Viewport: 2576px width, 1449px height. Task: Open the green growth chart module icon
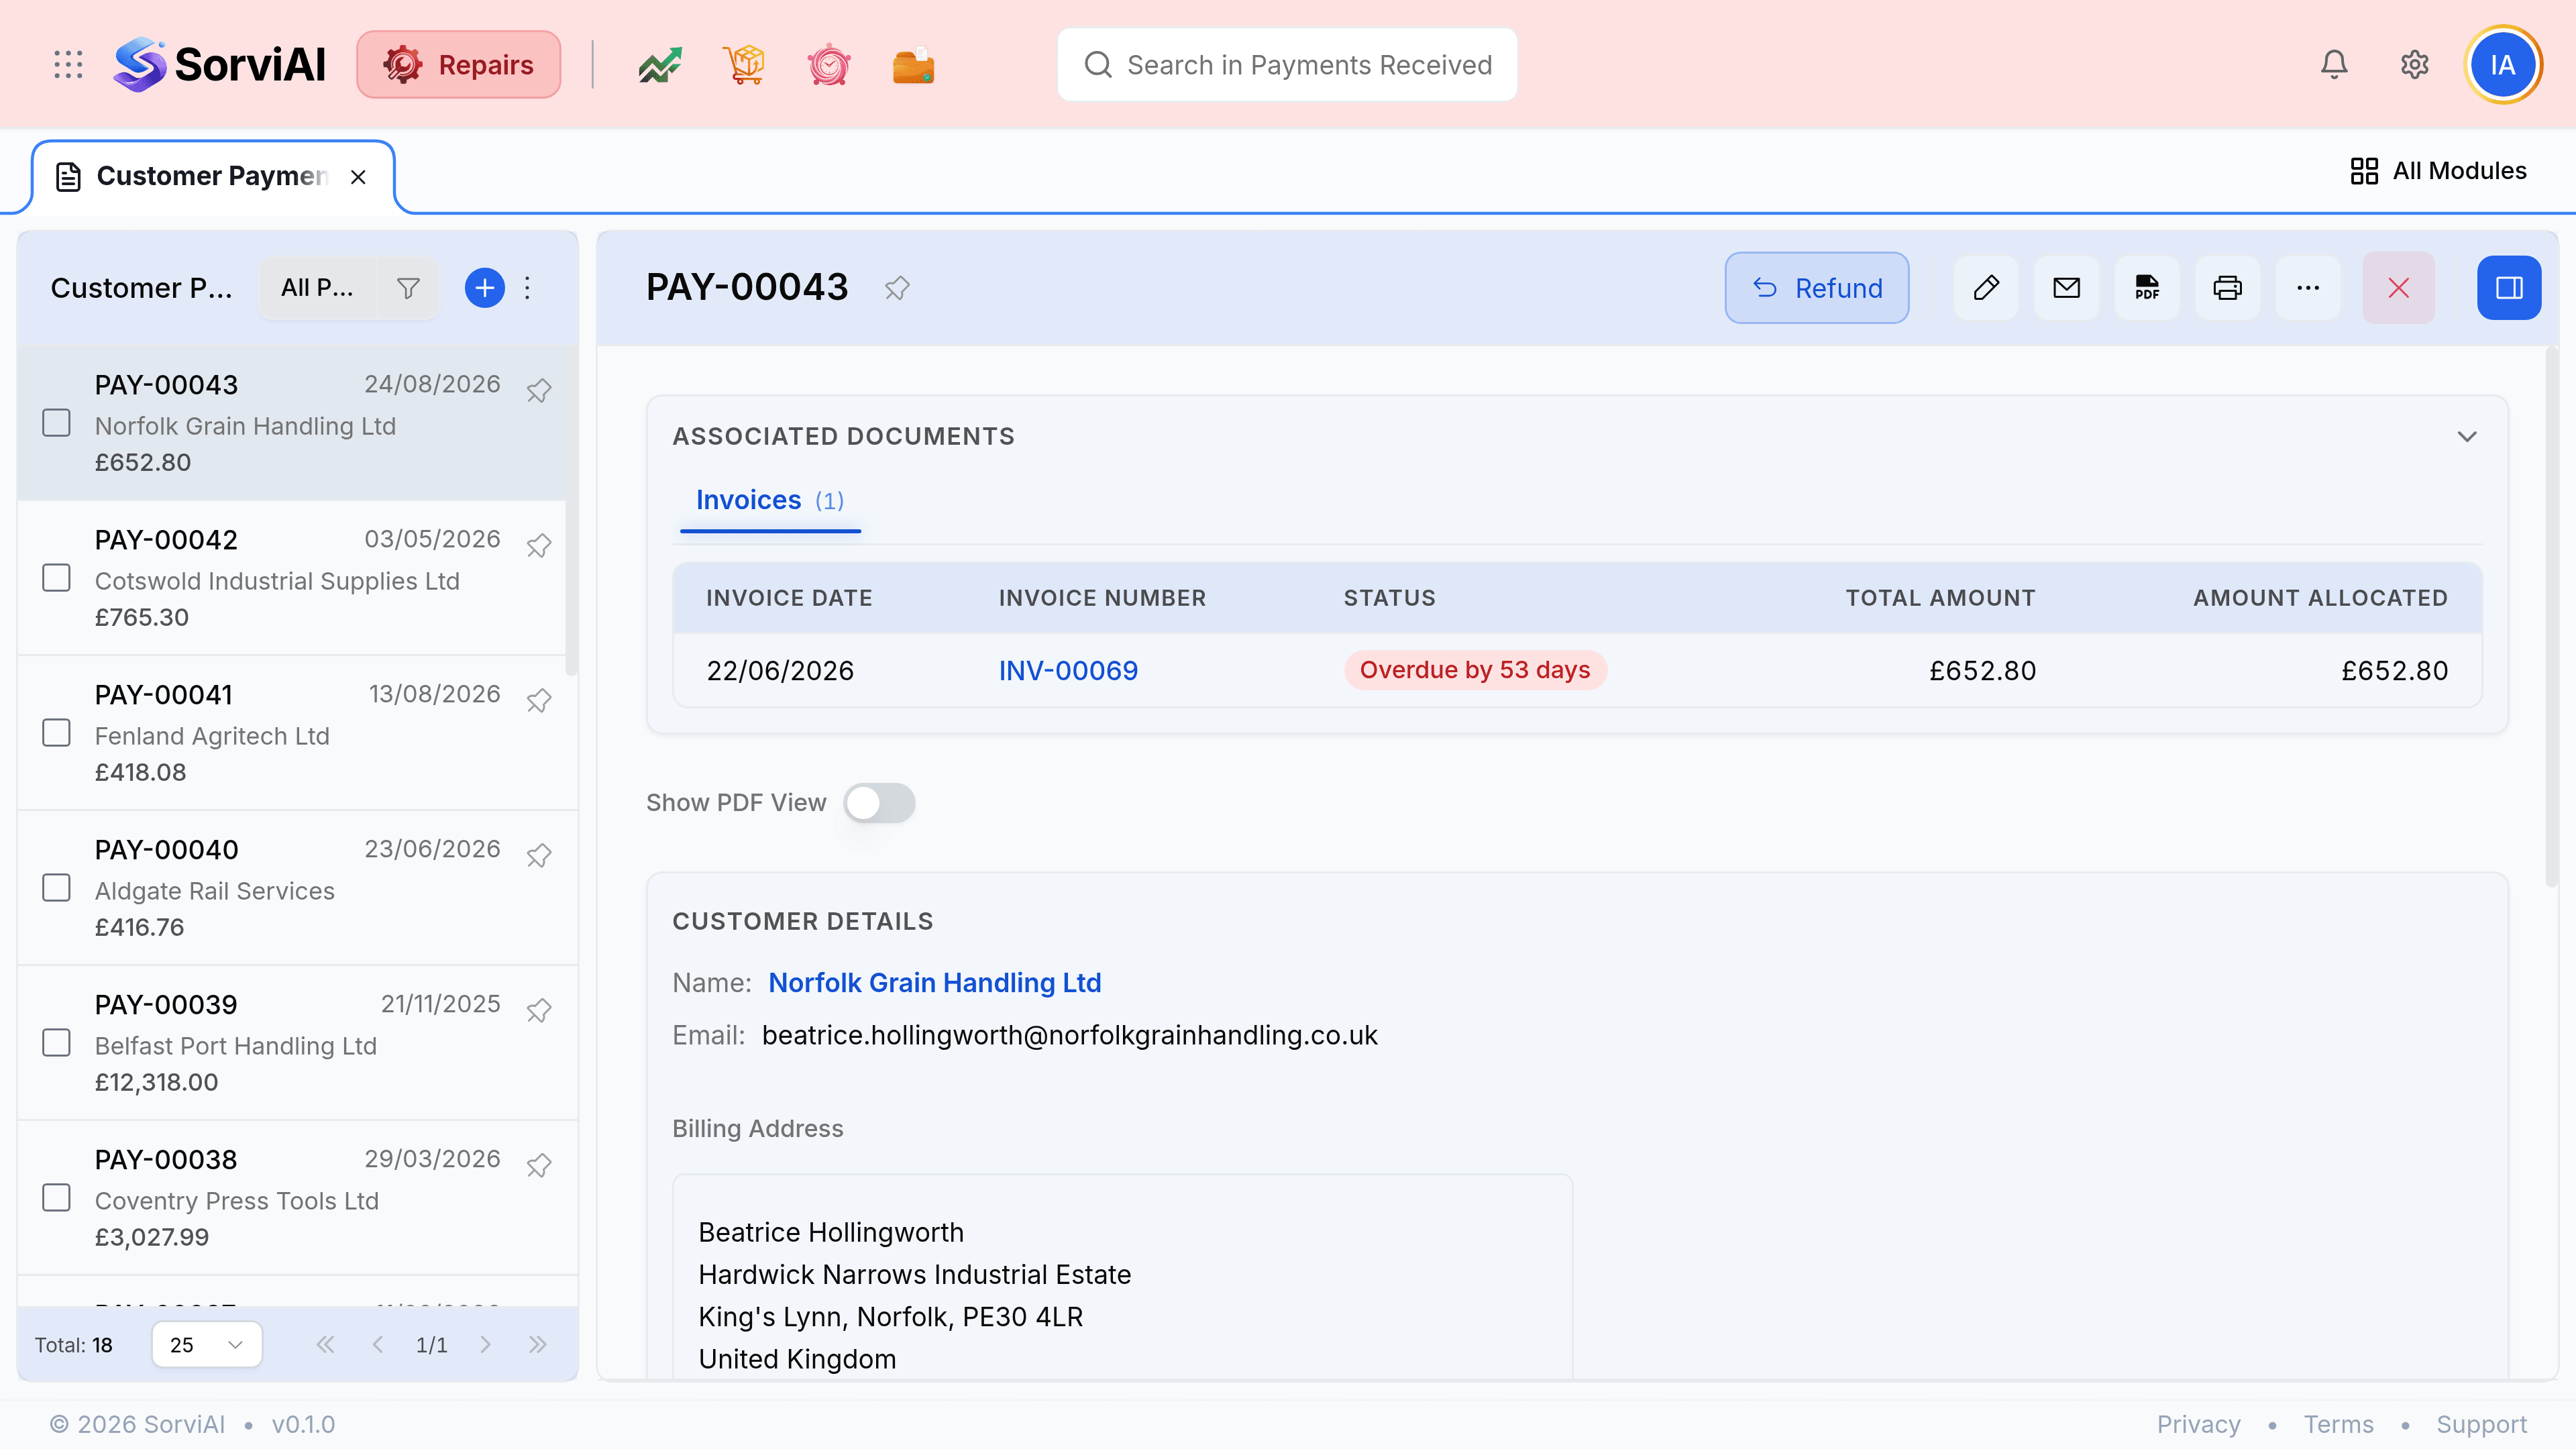pyautogui.click(x=660, y=65)
